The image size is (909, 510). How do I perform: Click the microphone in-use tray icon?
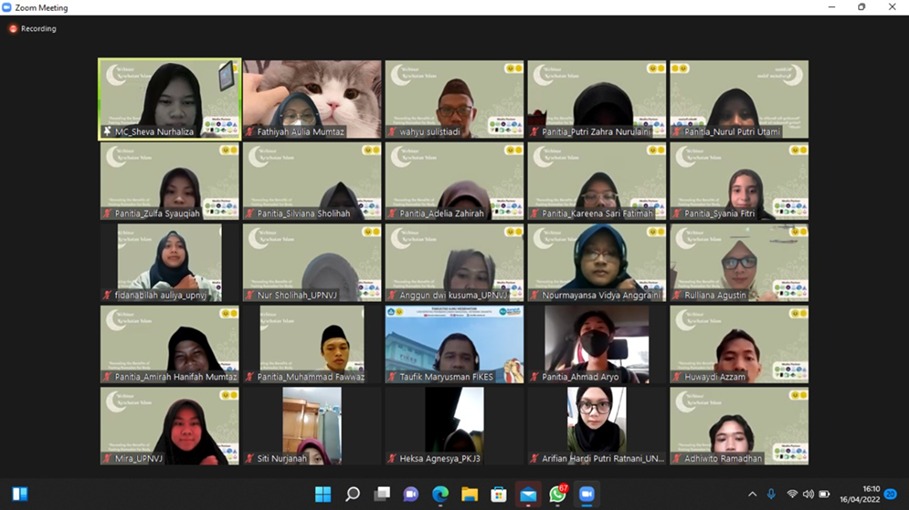pos(771,494)
